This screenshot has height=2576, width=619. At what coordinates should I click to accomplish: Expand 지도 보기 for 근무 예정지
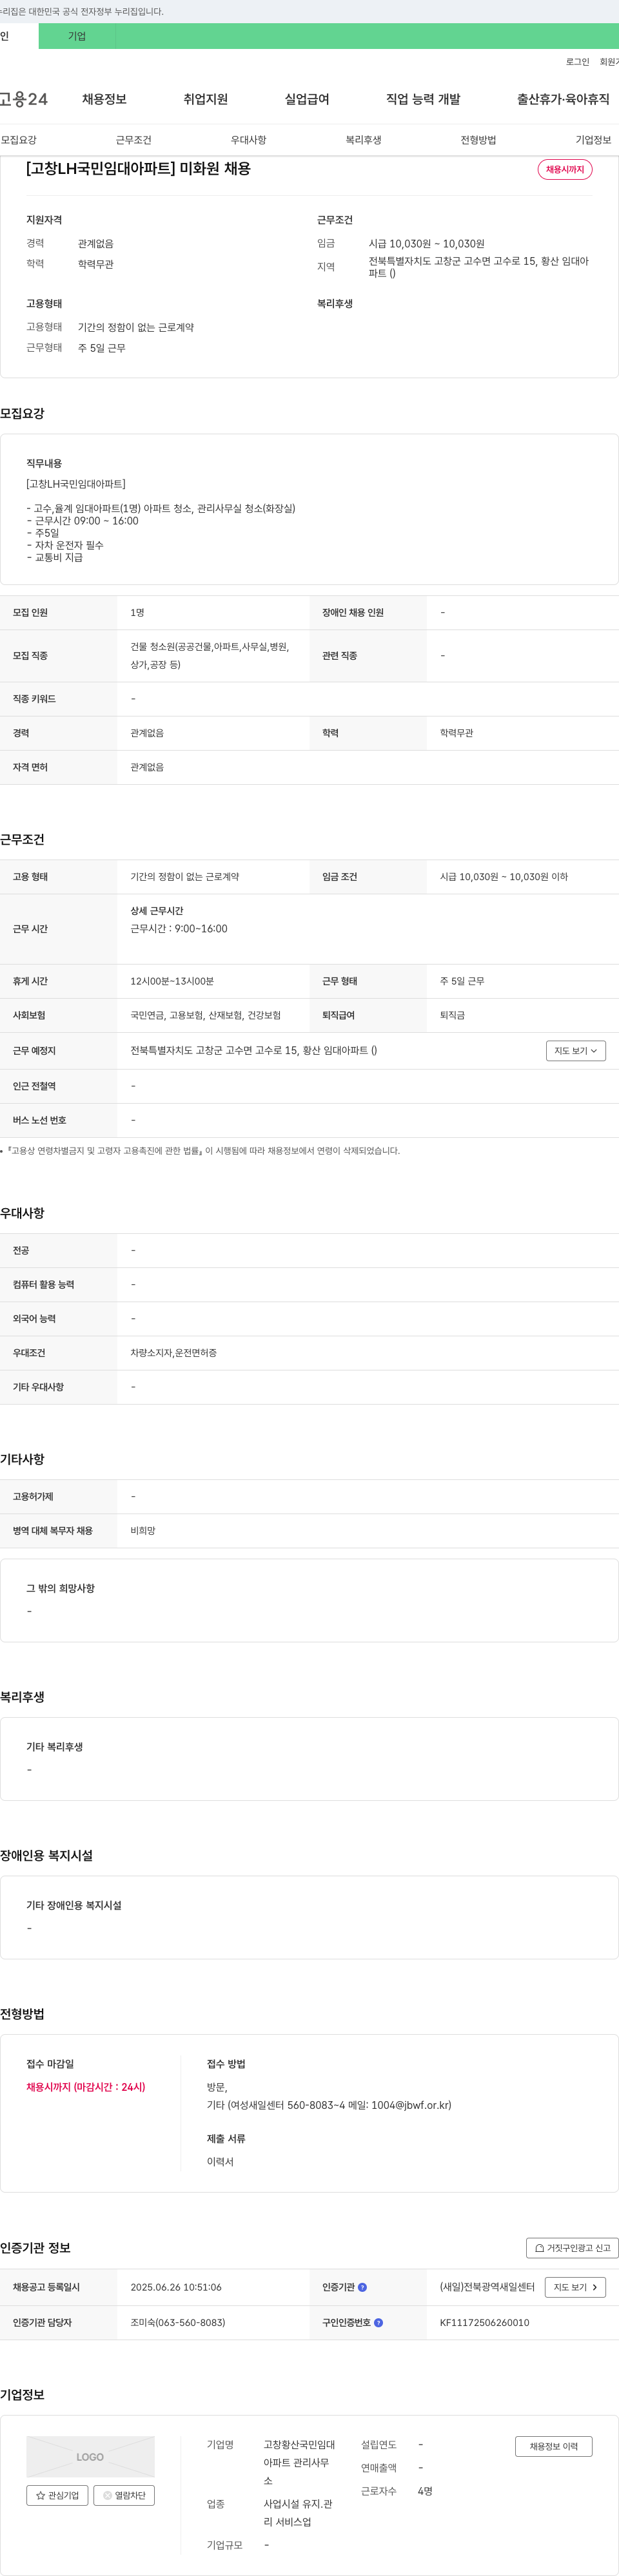click(576, 1050)
